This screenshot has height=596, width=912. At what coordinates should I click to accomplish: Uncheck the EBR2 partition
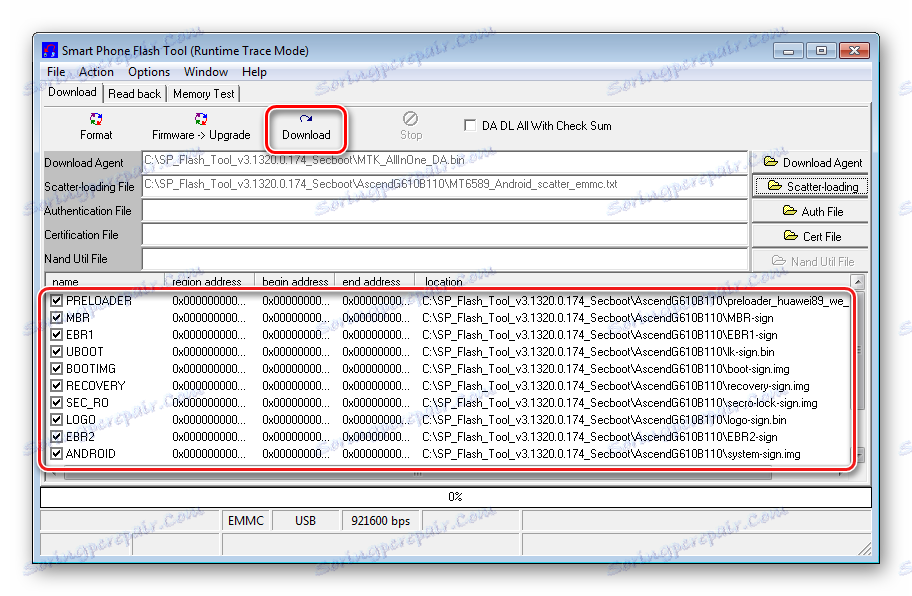coord(56,437)
